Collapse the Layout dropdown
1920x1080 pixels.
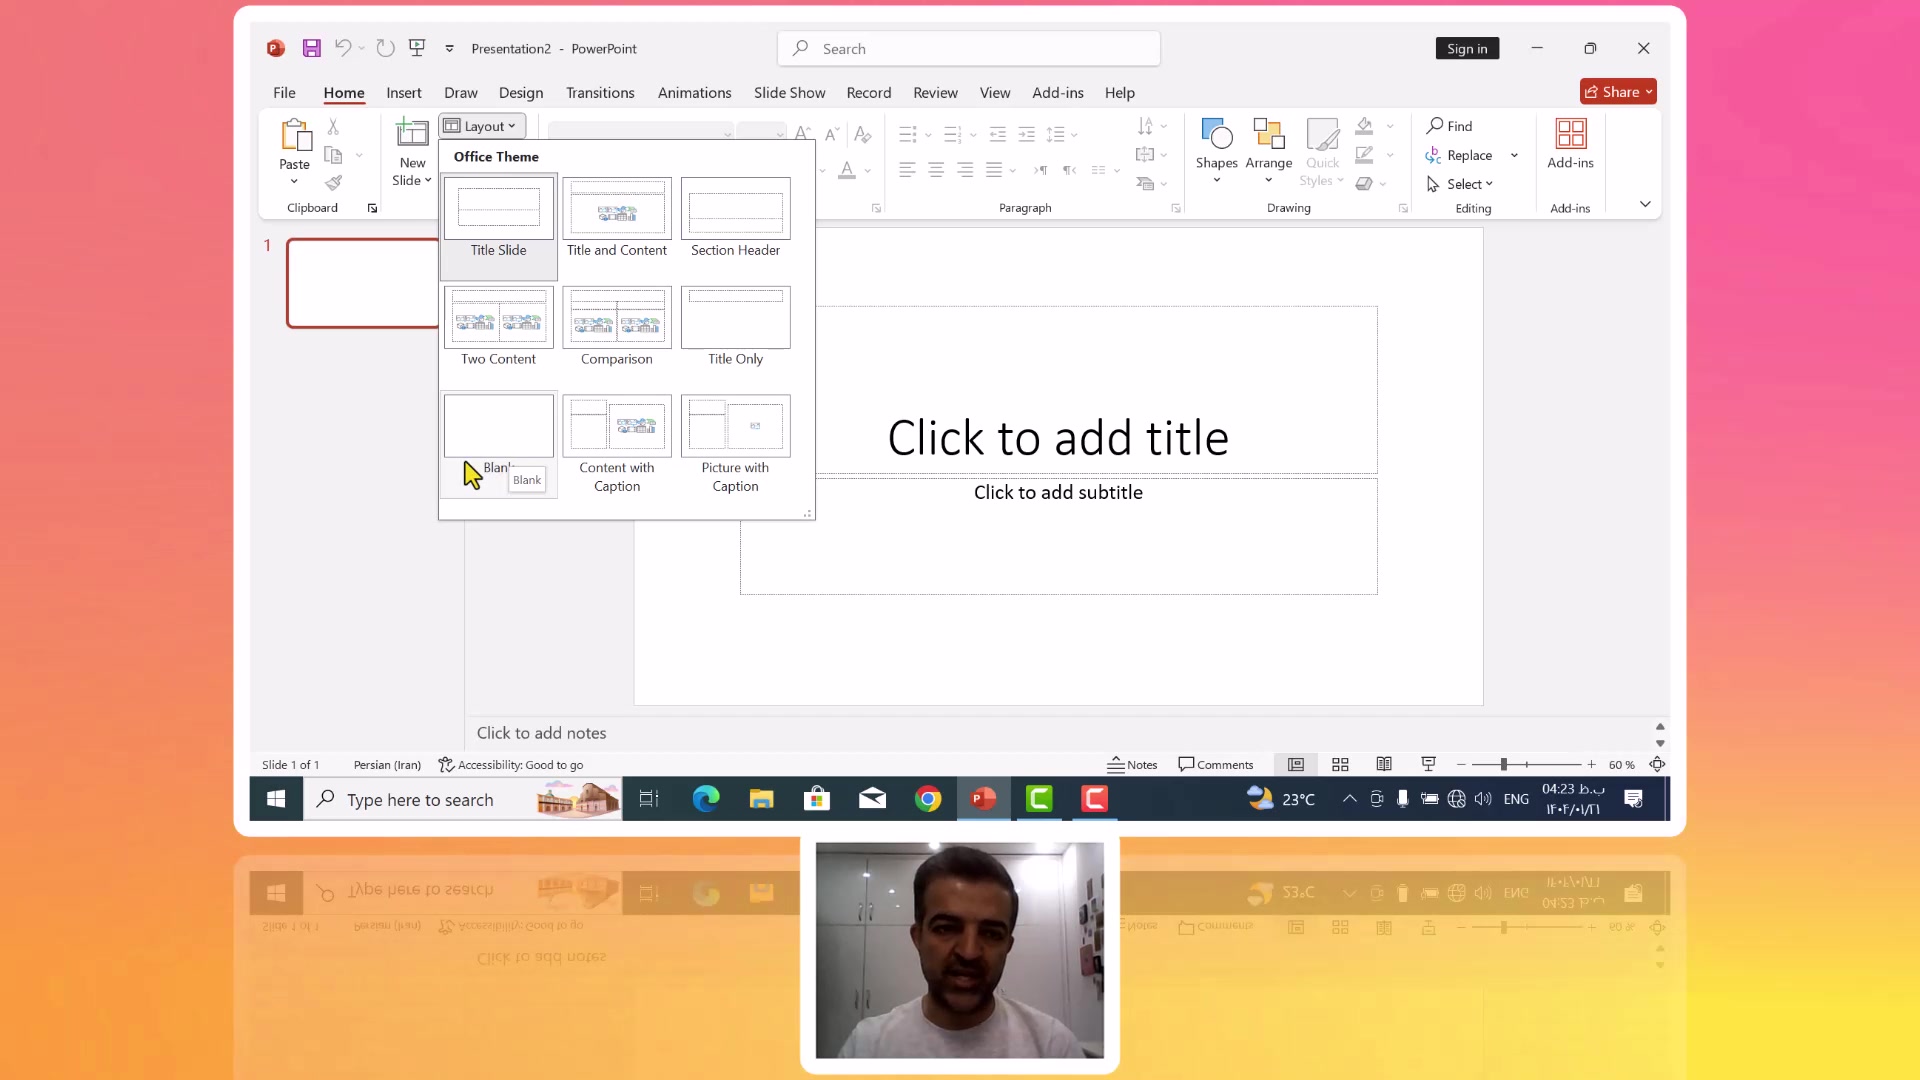pyautogui.click(x=482, y=126)
